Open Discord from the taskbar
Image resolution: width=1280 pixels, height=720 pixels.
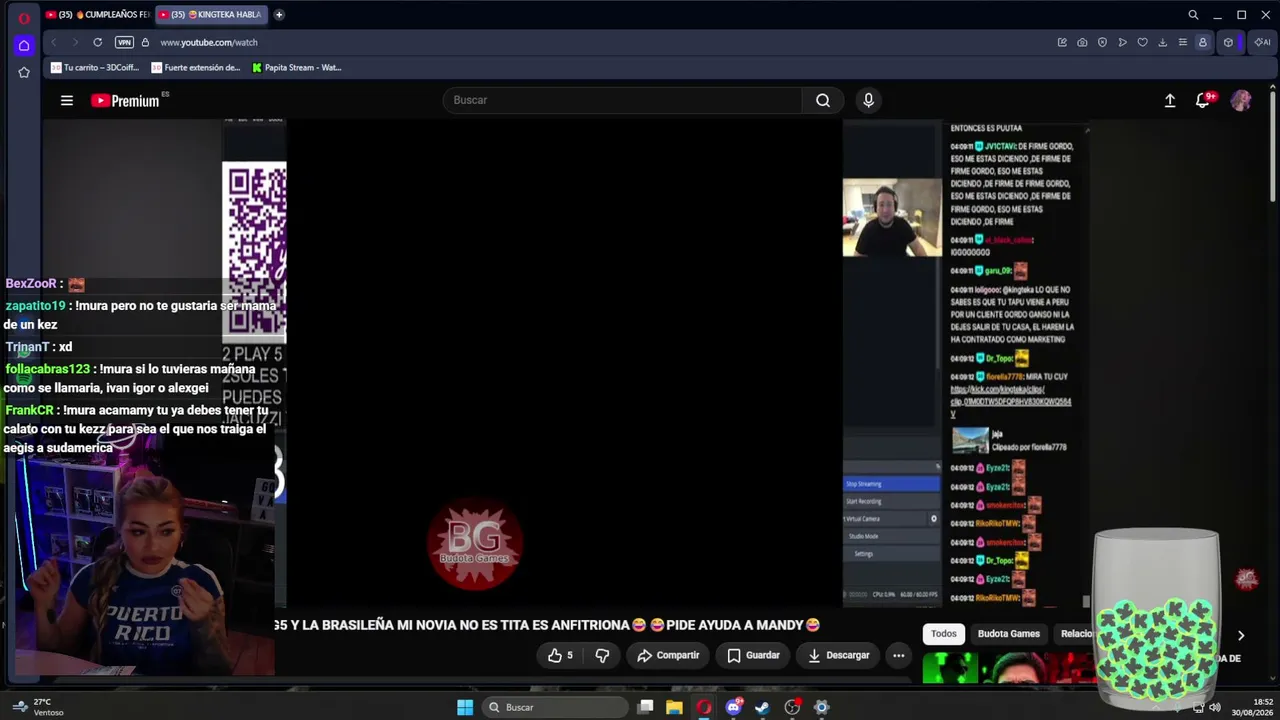[x=734, y=707]
